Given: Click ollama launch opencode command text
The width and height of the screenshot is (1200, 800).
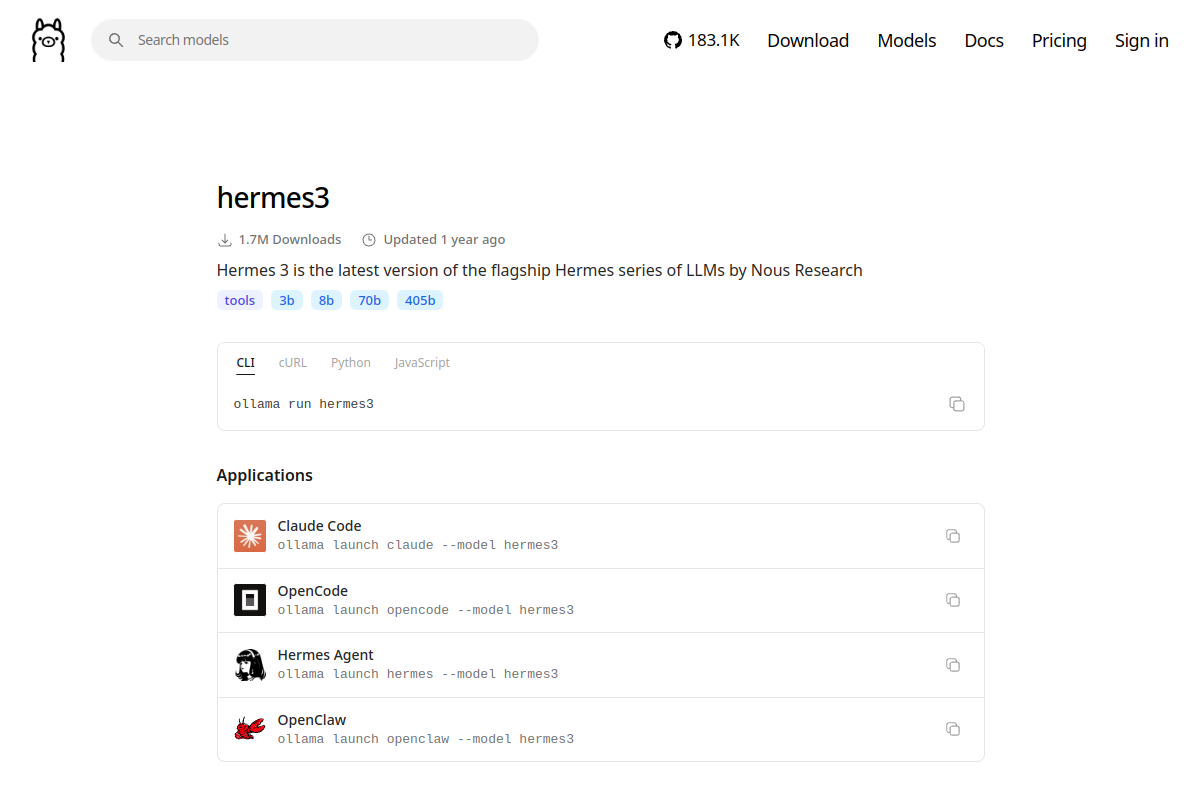Looking at the screenshot, I should (426, 610).
